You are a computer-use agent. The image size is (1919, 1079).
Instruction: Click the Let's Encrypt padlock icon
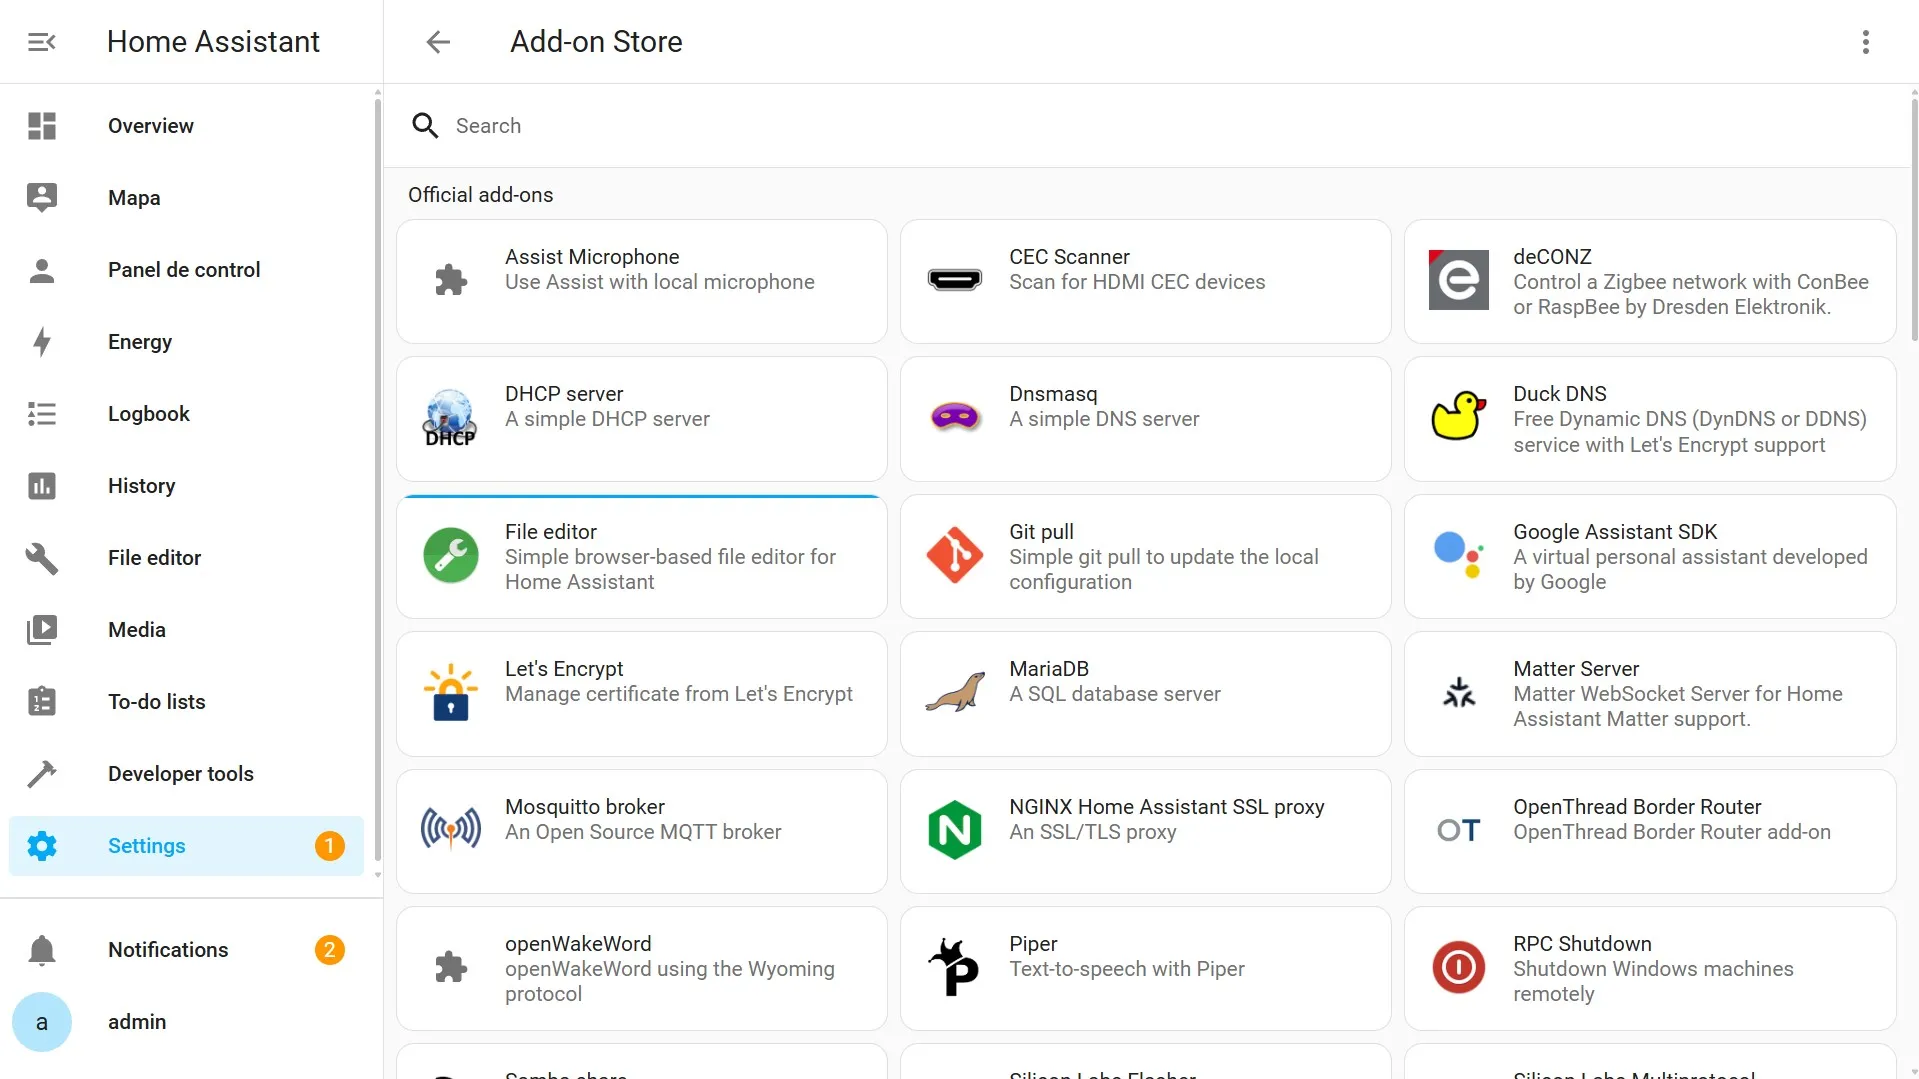(451, 693)
